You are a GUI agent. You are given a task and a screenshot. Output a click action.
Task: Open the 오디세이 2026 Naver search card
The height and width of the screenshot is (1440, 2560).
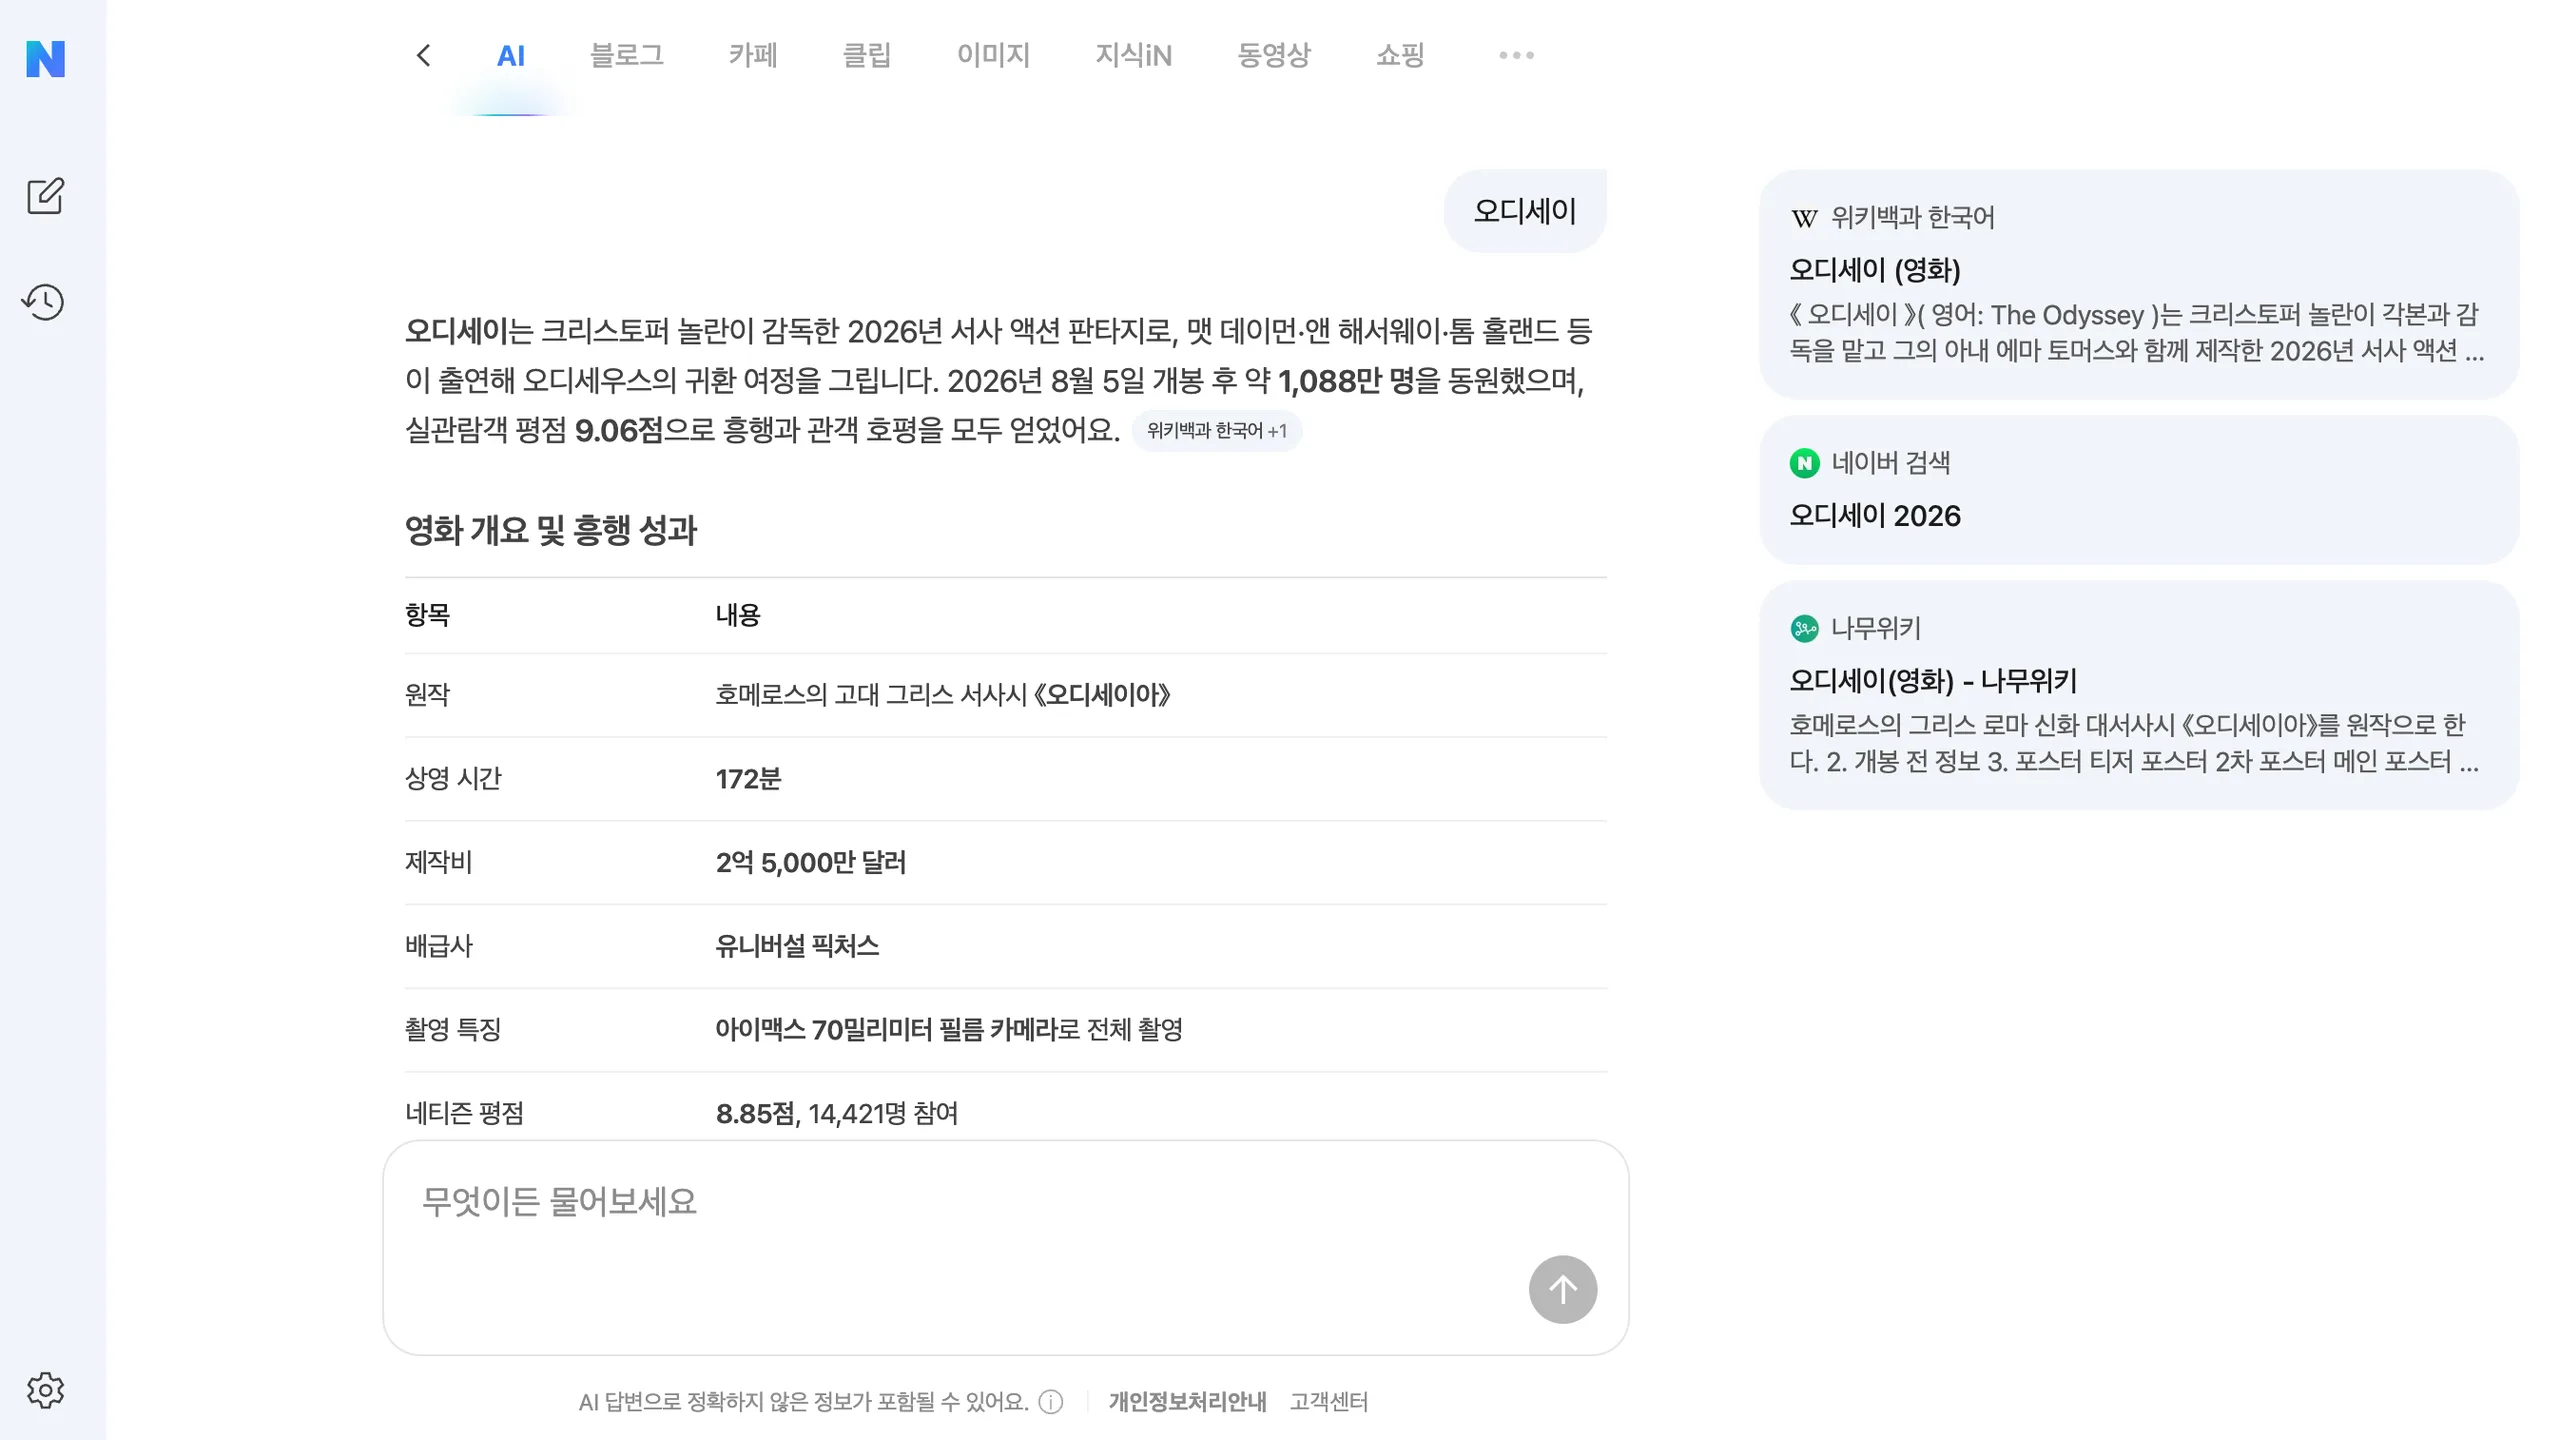pos(2138,490)
